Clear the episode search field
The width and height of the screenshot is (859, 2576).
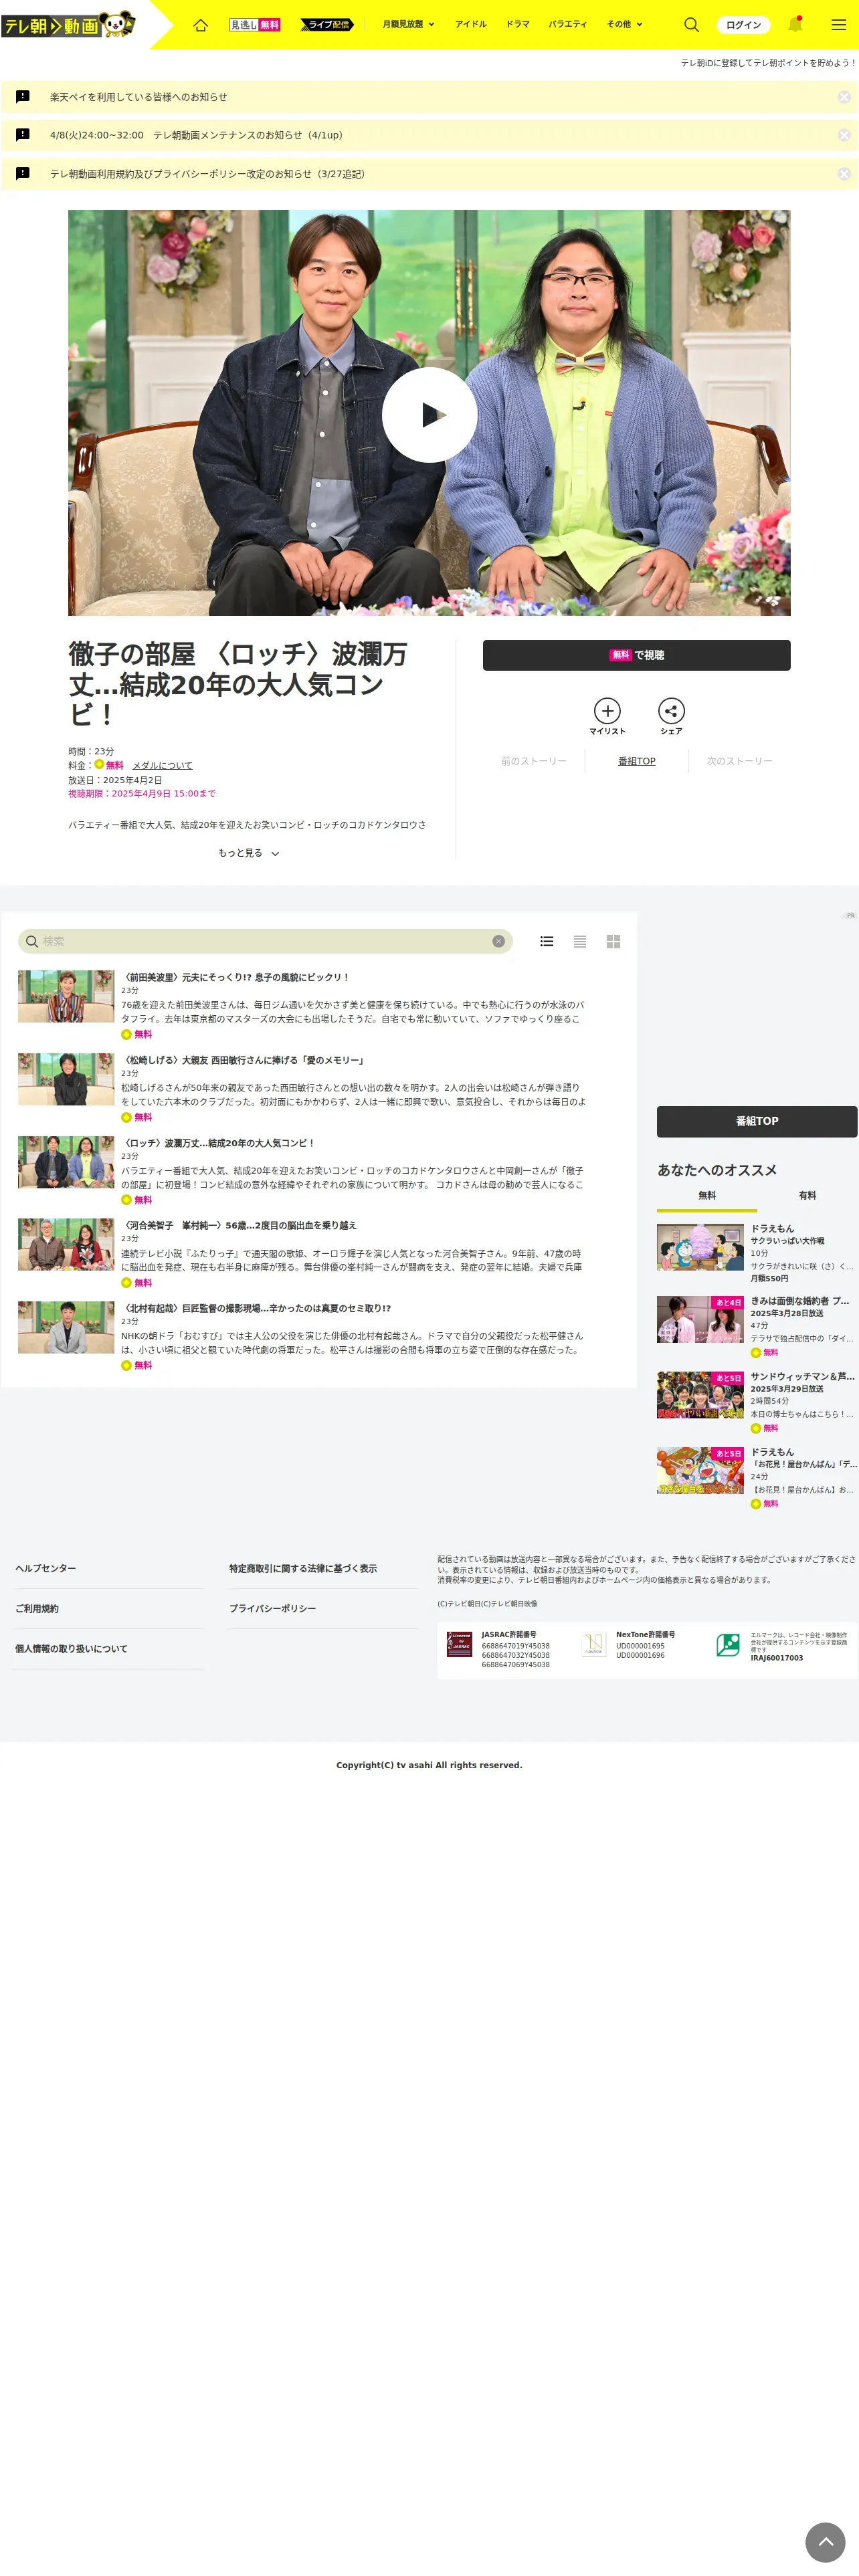pyautogui.click(x=498, y=941)
